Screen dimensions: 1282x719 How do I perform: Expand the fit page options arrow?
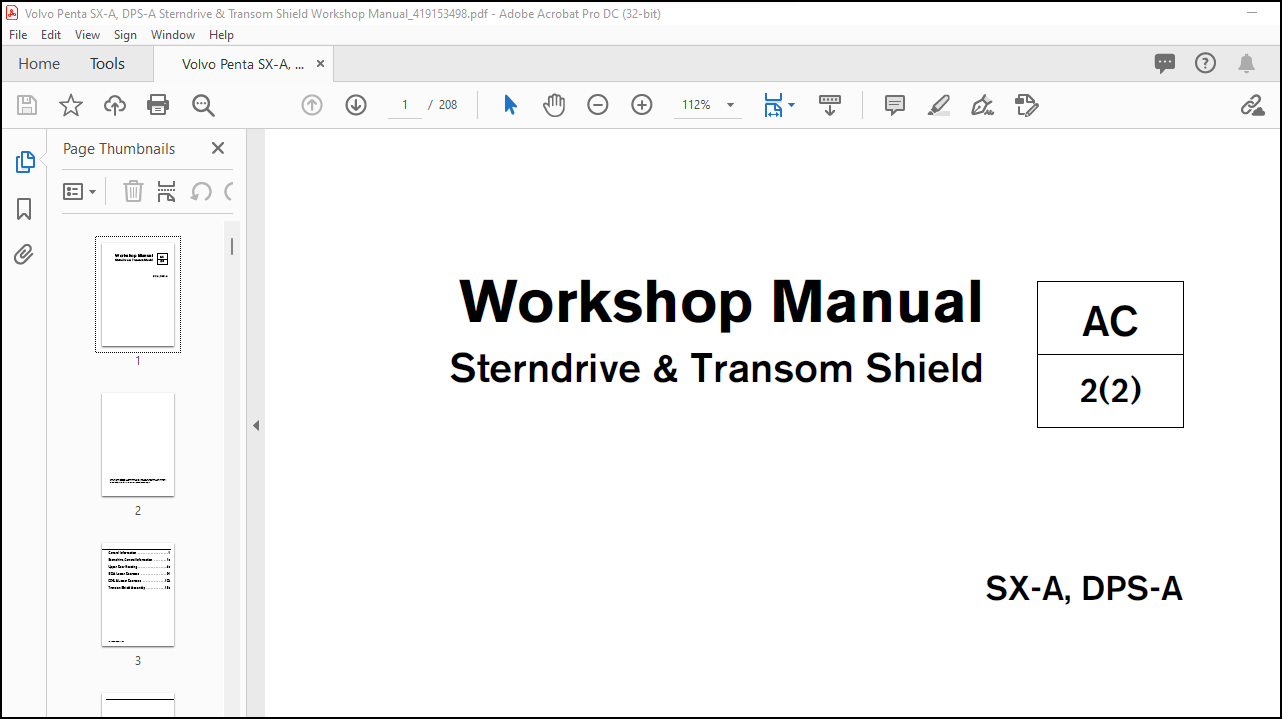[x=791, y=105]
